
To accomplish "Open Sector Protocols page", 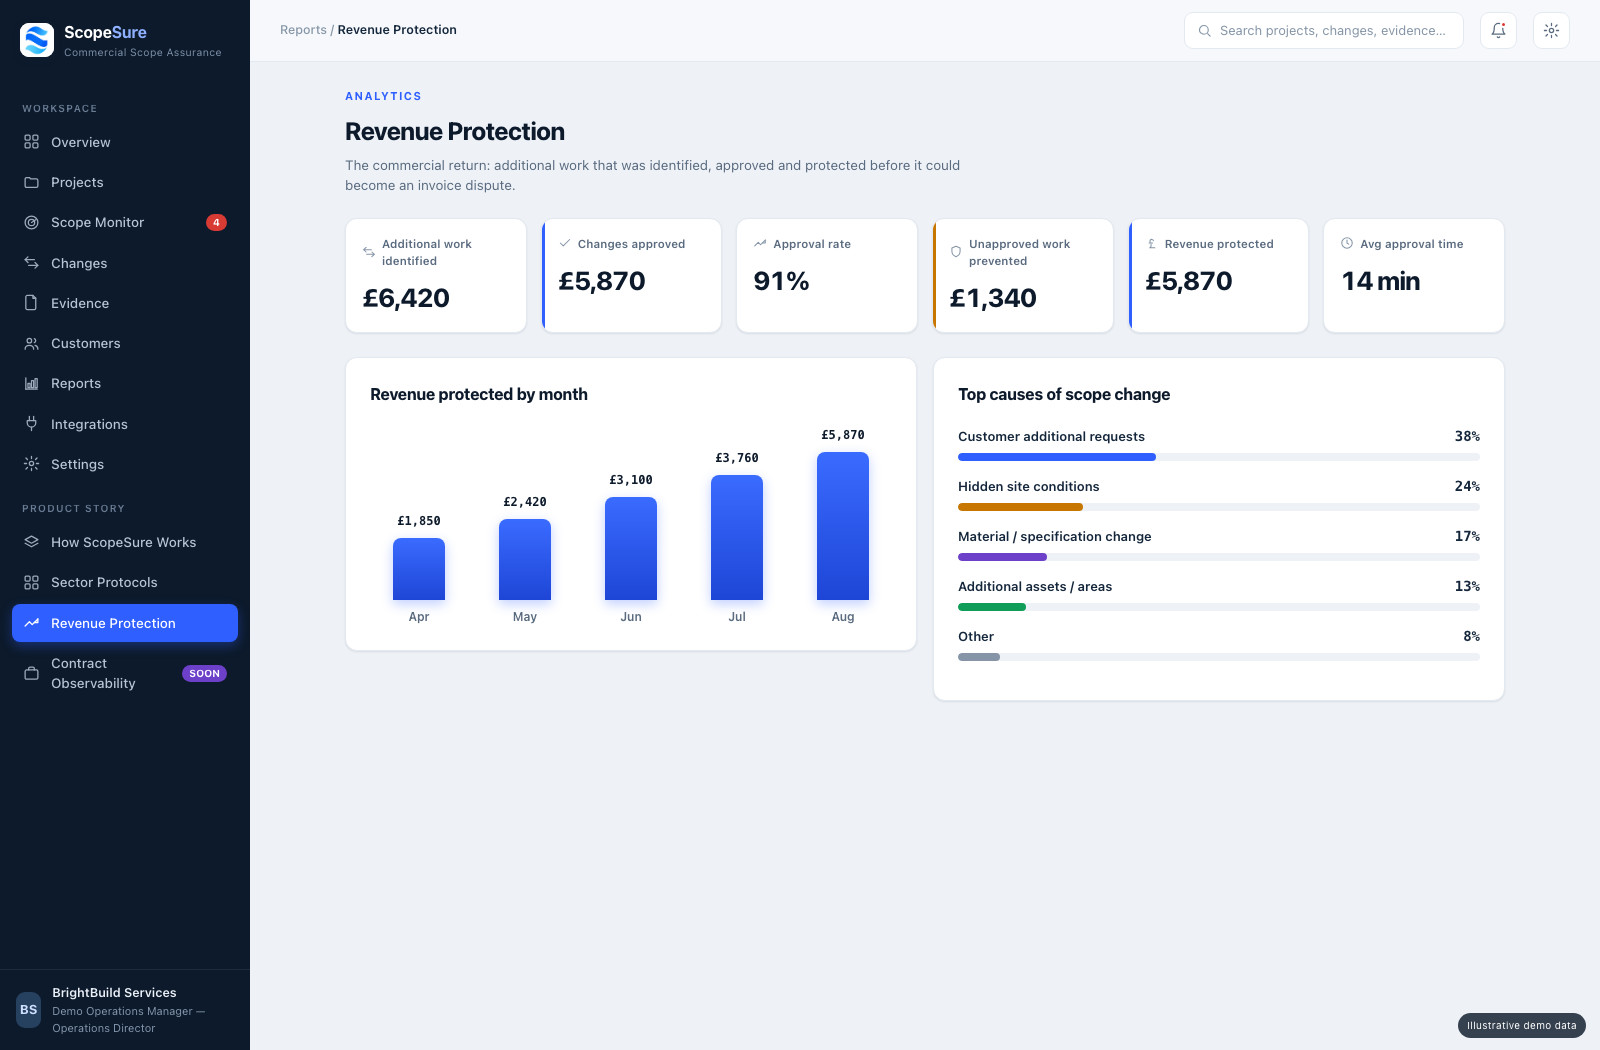I will 125,582.
